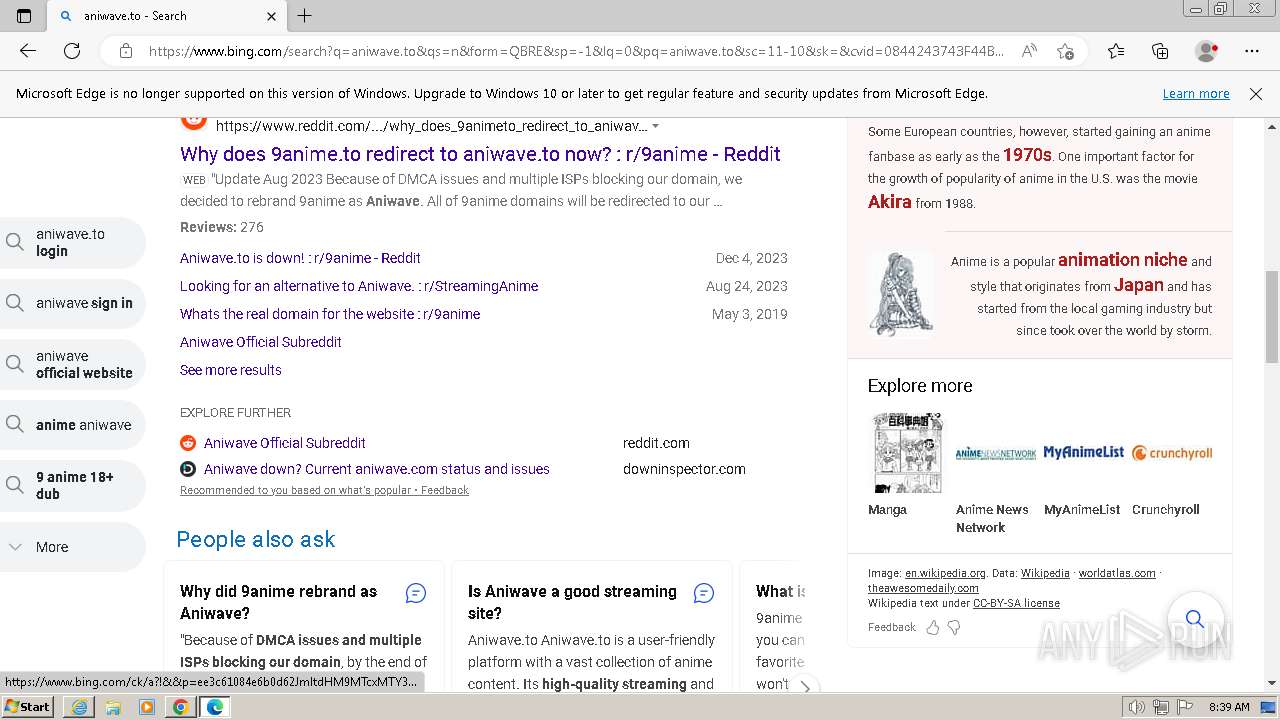The image size is (1280, 720).
Task: Open 'Looking for an alternative to Aniwave' link
Action: (359, 286)
